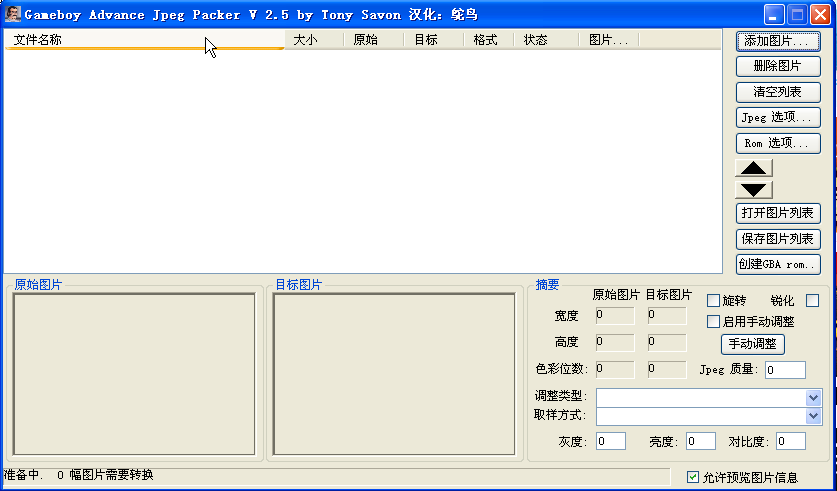The height and width of the screenshot is (491, 837).
Task: Expand the 取样方式 dropdown
Action: tap(813, 416)
